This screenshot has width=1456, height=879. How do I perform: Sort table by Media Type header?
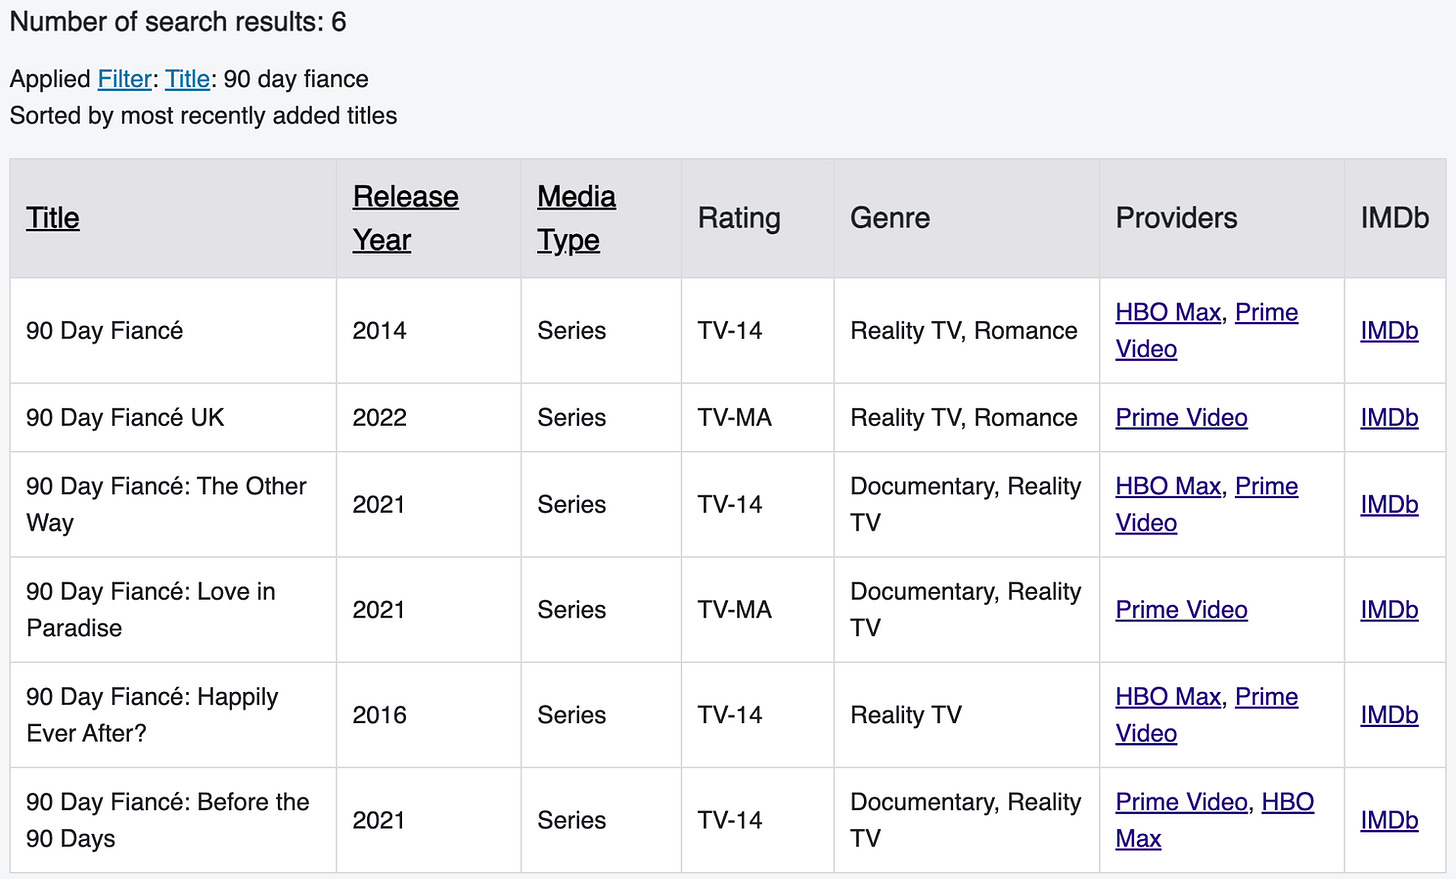pyautogui.click(x=576, y=218)
